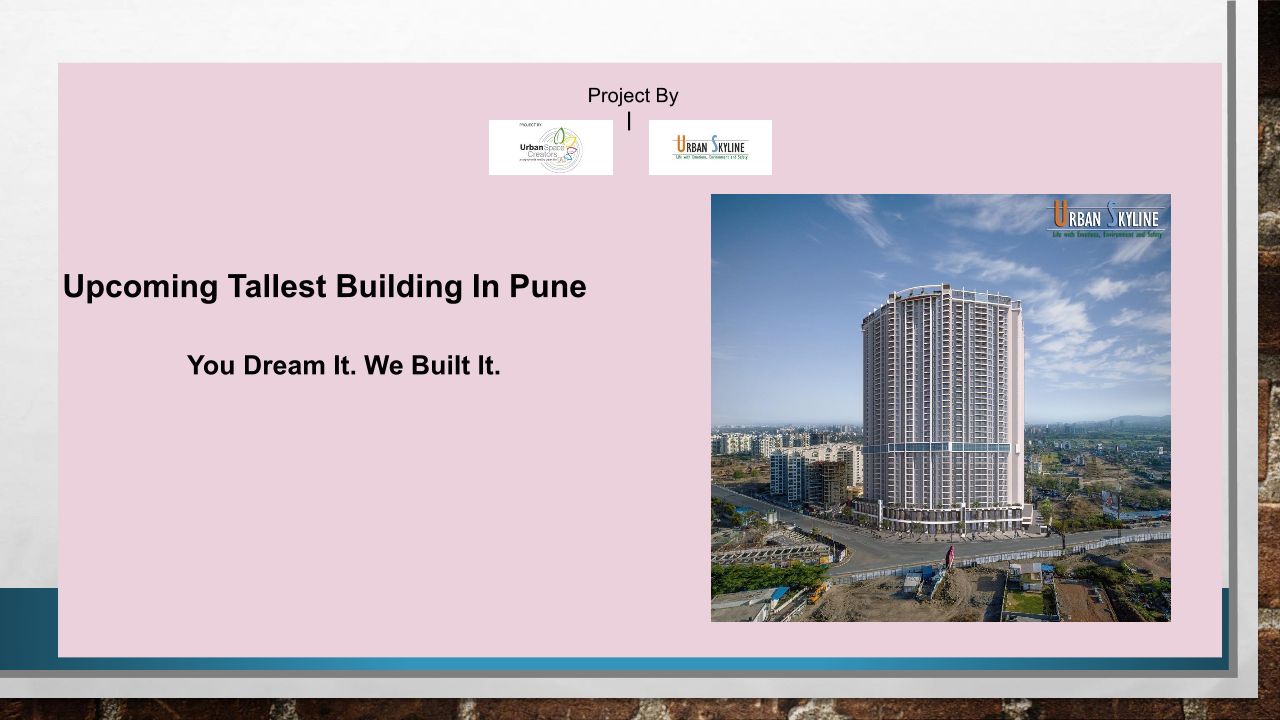Click the Urban Skyline watermark on the photo
The width and height of the screenshot is (1280, 720).
pos(1106,219)
